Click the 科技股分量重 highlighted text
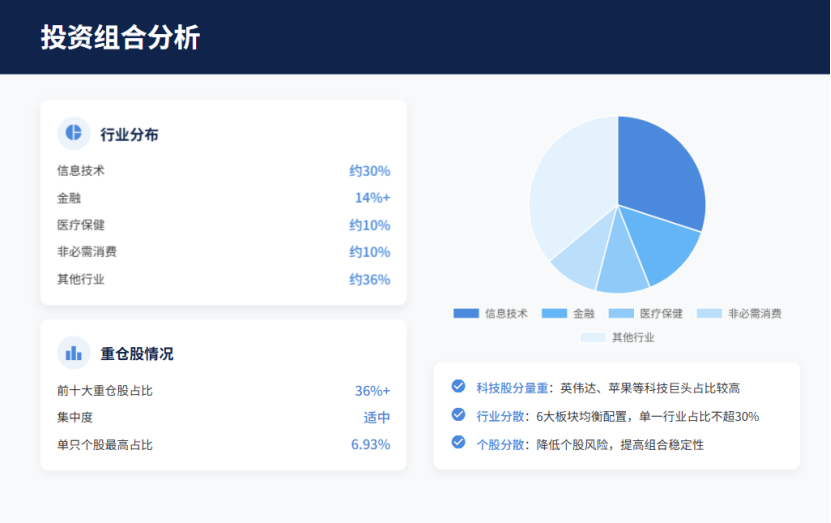 tap(512, 387)
